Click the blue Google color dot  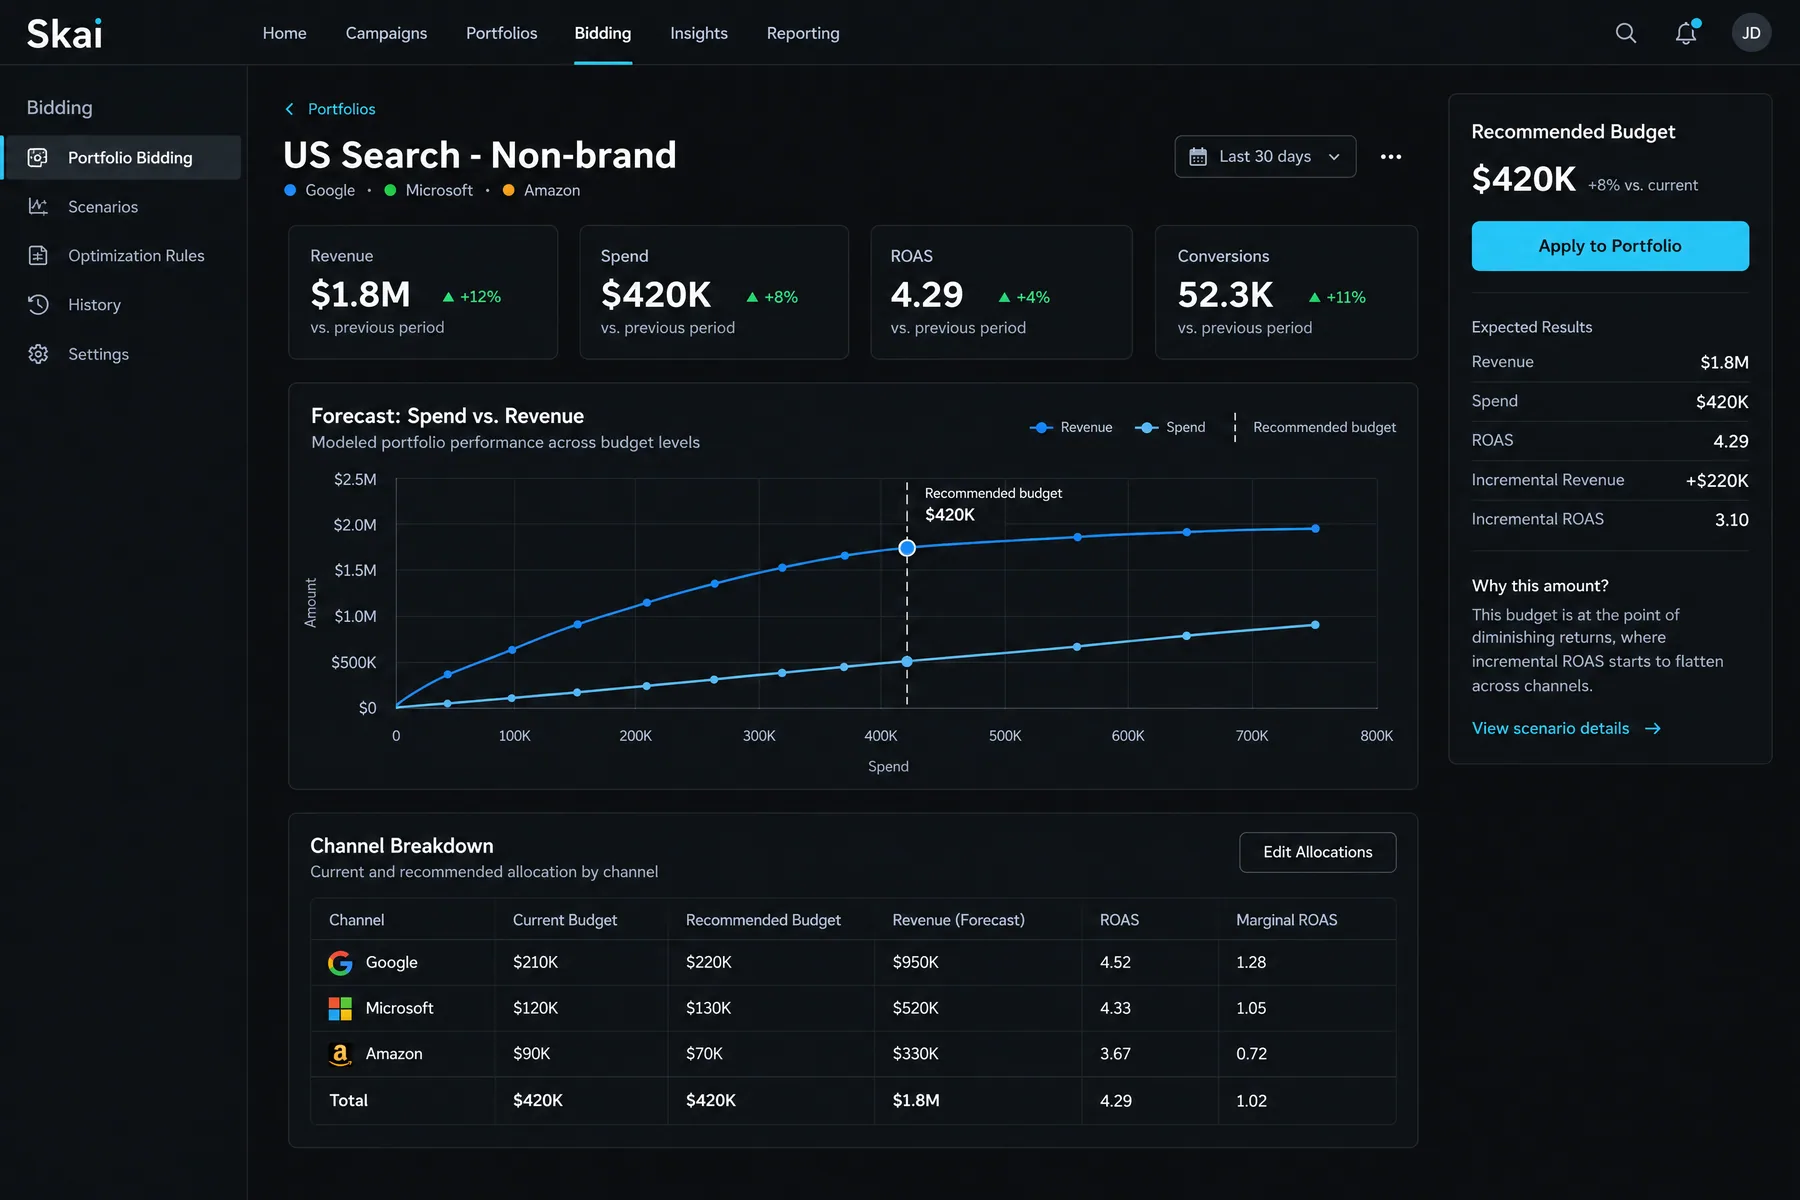click(290, 190)
